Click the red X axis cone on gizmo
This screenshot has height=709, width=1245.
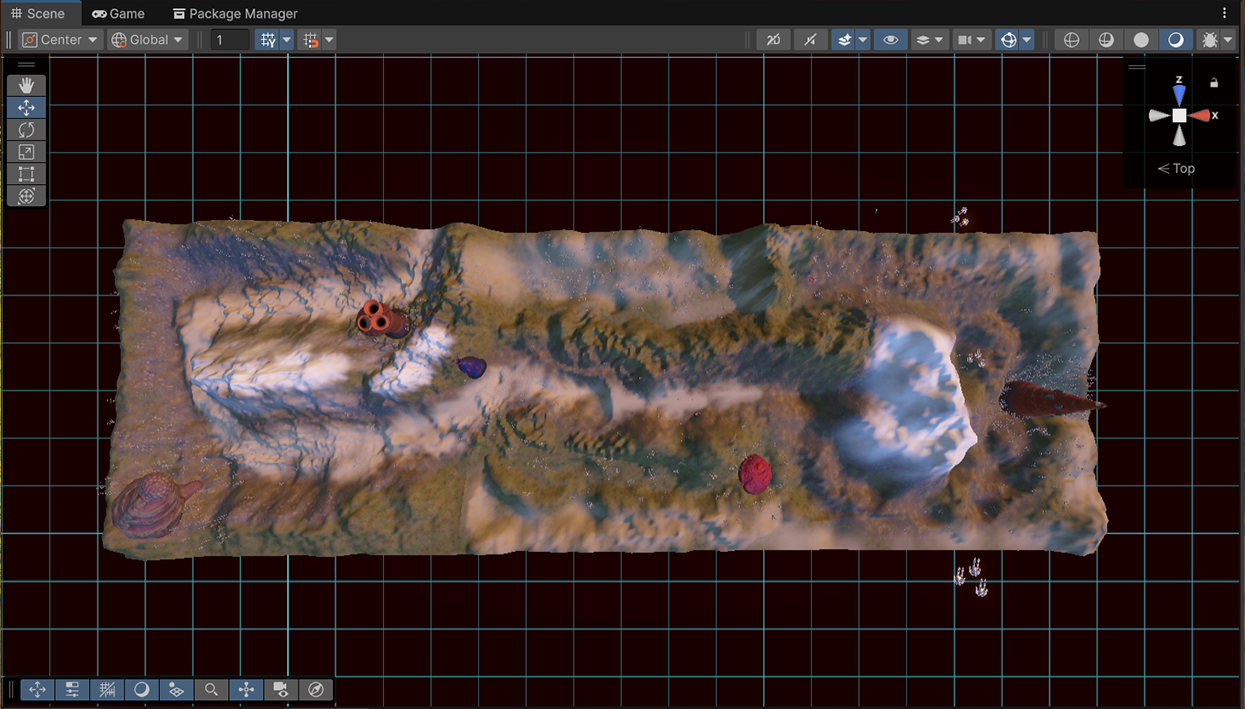[1200, 116]
